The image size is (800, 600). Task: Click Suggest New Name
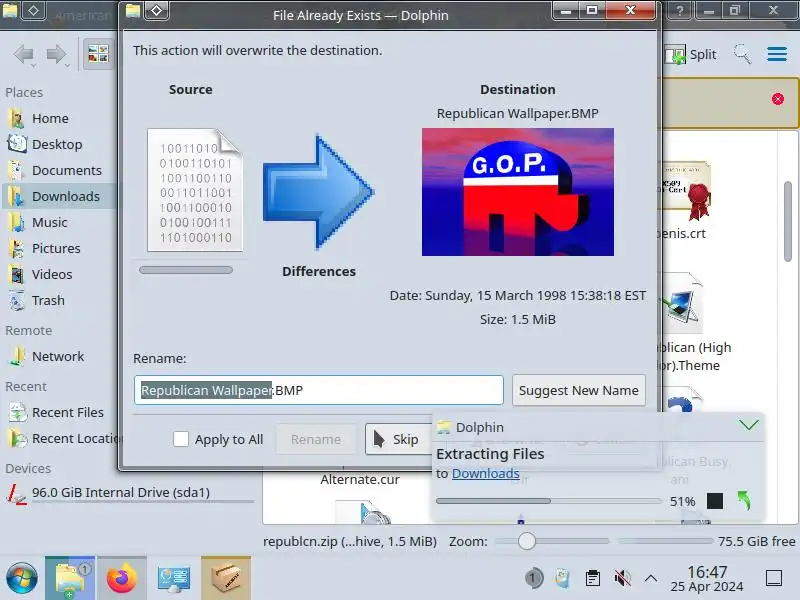coord(579,390)
